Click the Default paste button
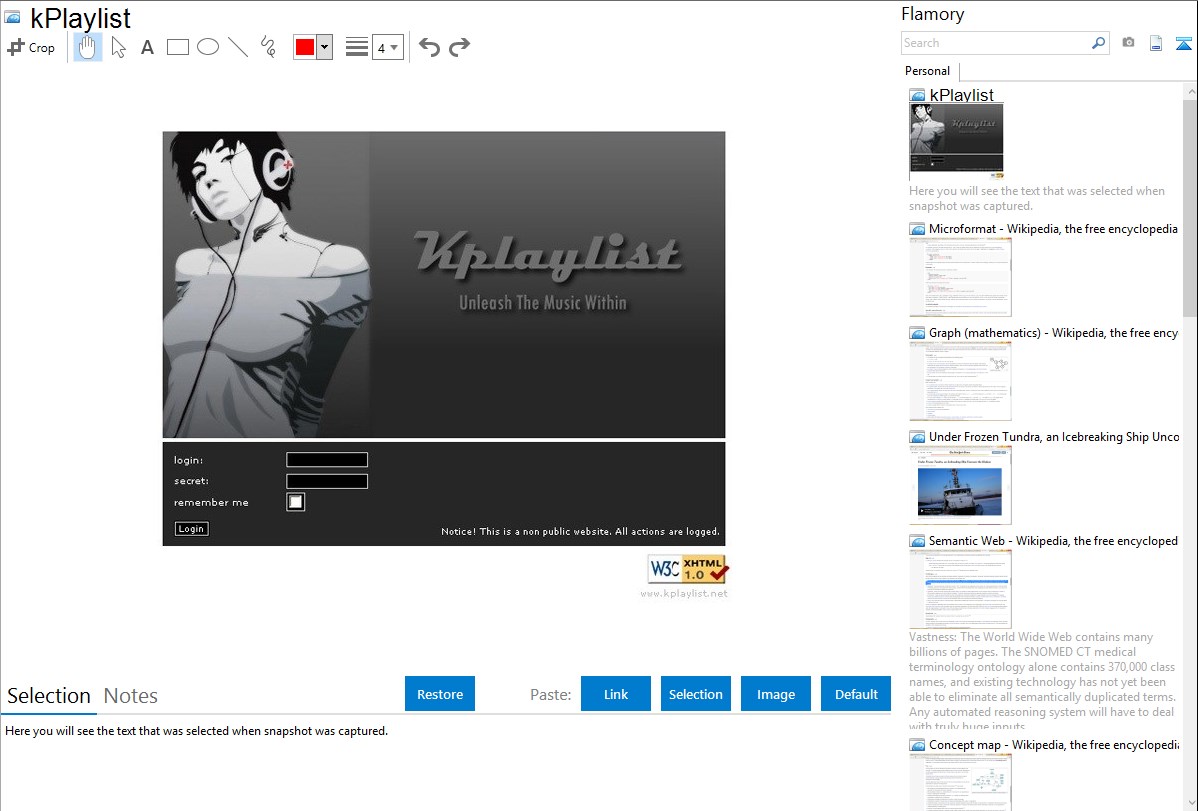The height and width of the screenshot is (811, 1198). pyautogui.click(x=856, y=694)
